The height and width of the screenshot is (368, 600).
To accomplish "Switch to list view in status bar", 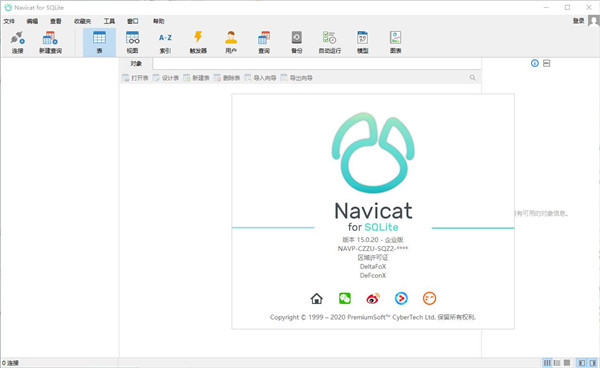I will 547,363.
